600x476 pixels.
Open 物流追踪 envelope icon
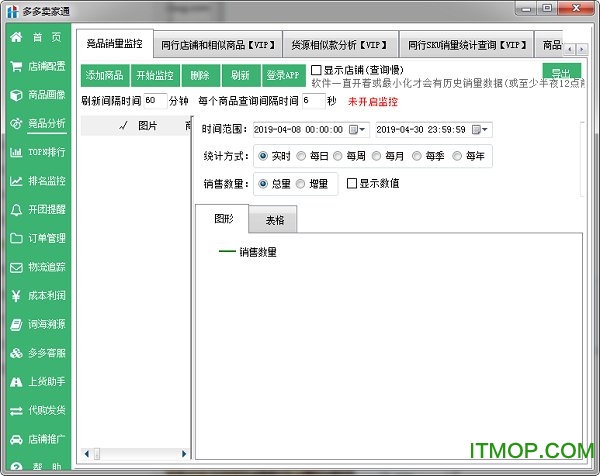pos(16,268)
